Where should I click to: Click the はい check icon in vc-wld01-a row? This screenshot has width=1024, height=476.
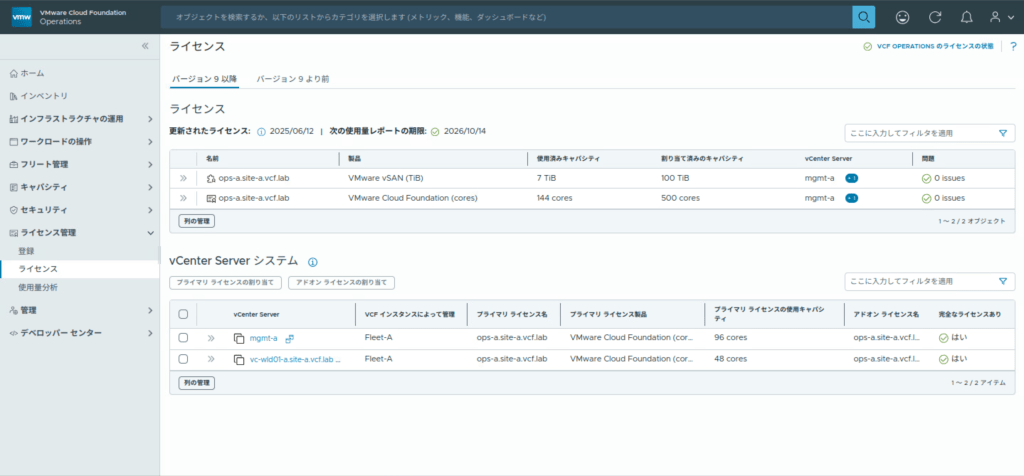tap(943, 359)
